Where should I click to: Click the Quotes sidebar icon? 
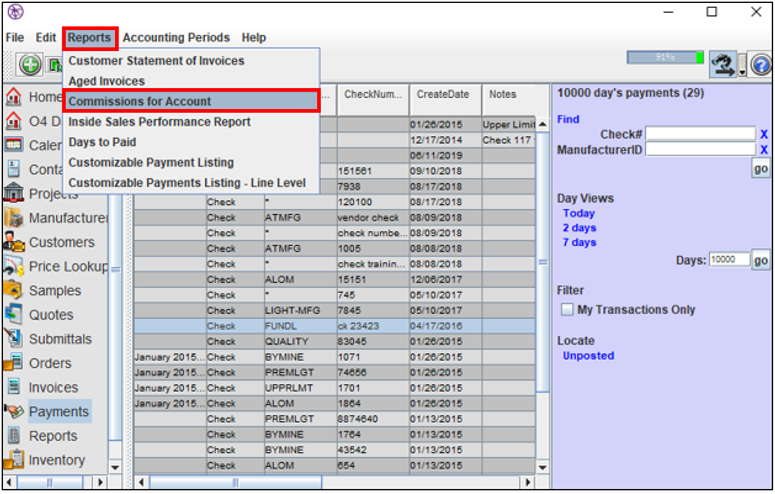[13, 314]
